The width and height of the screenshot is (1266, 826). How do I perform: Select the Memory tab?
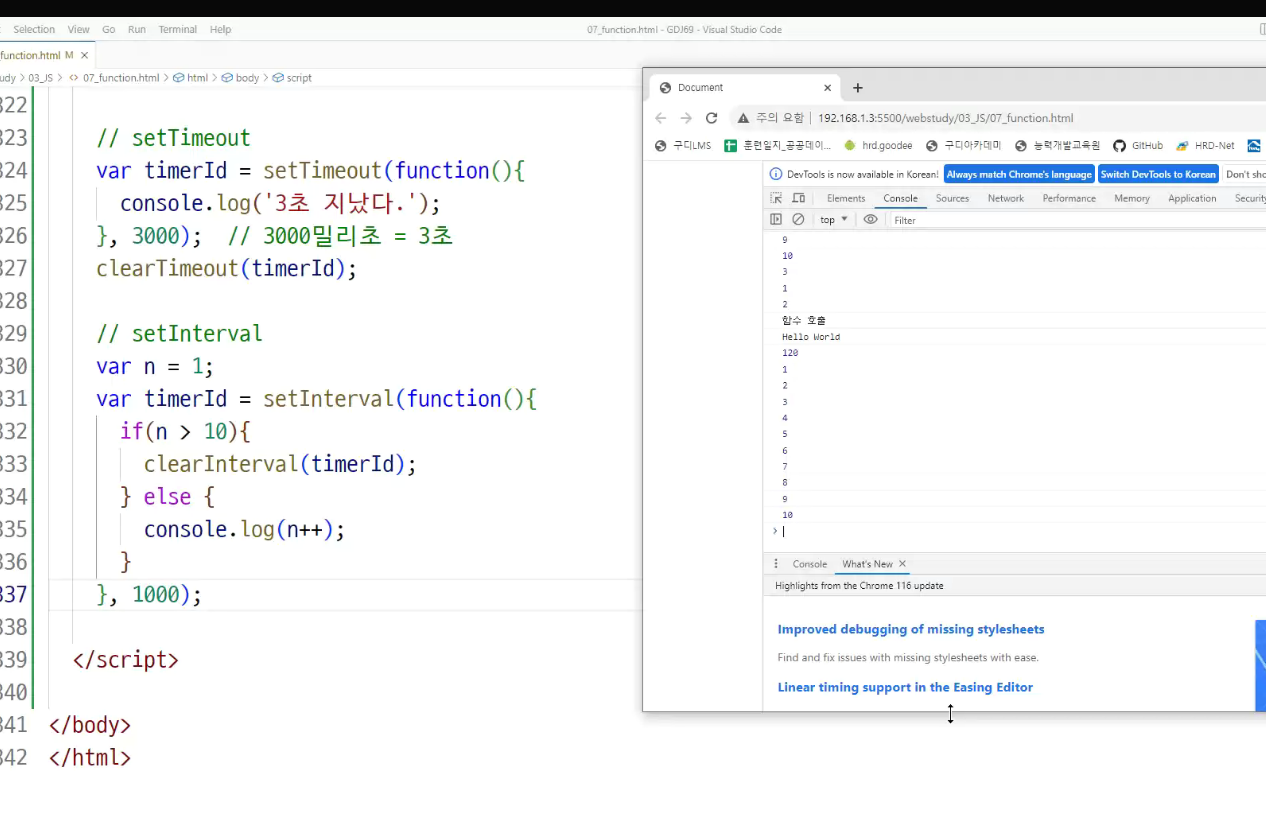pos(1131,198)
